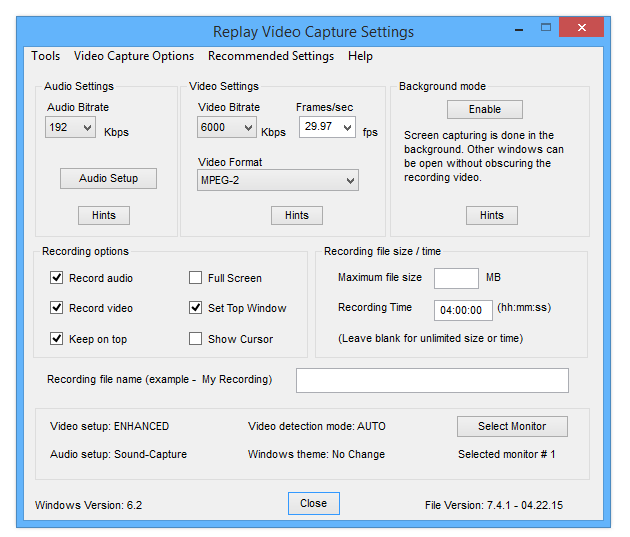Screen dimensions: 630x537
Task: Click Hints under Video Settings
Action: click(x=296, y=215)
